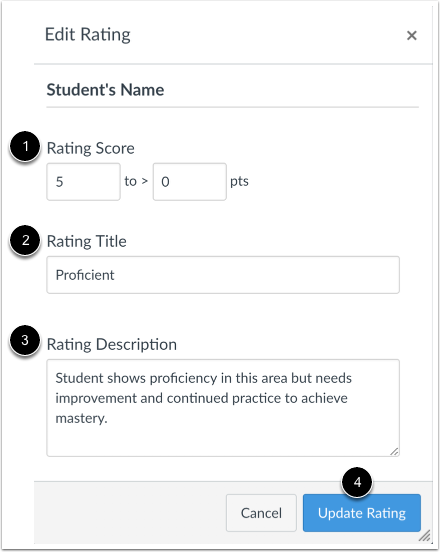Screen dimensions: 440x552
Task: Click the number 4 callout badge
Action: click(357, 482)
